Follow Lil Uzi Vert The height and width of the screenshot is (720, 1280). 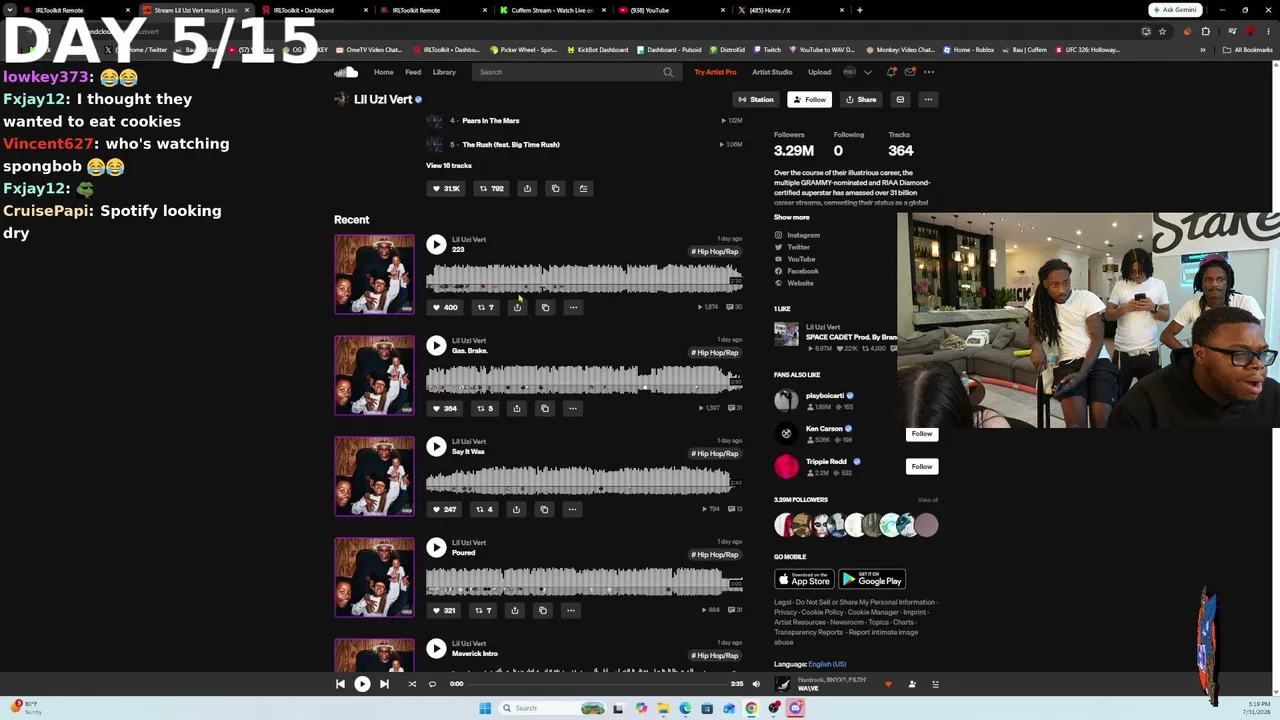pyautogui.click(x=809, y=100)
